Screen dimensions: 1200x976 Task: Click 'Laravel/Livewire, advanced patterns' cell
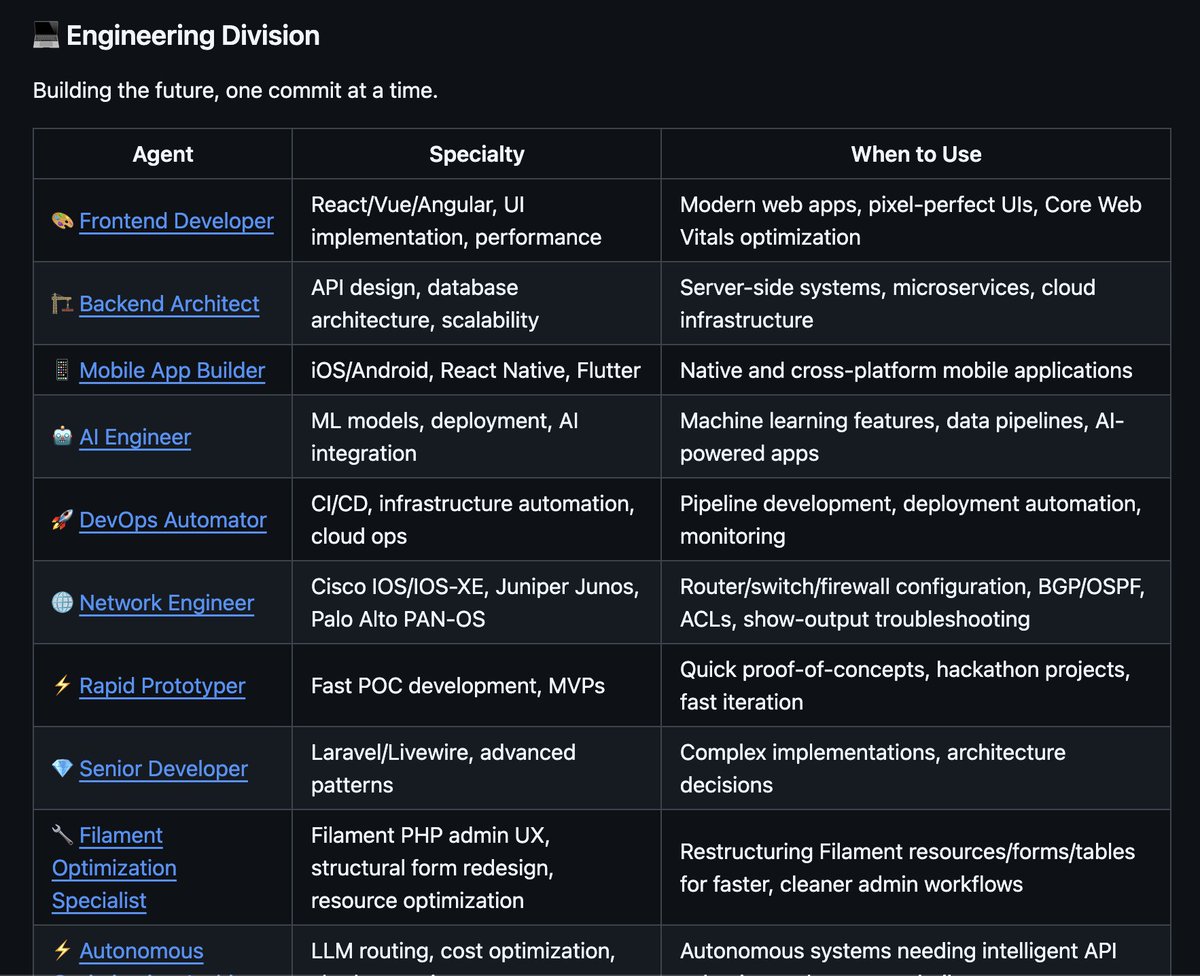coord(477,769)
